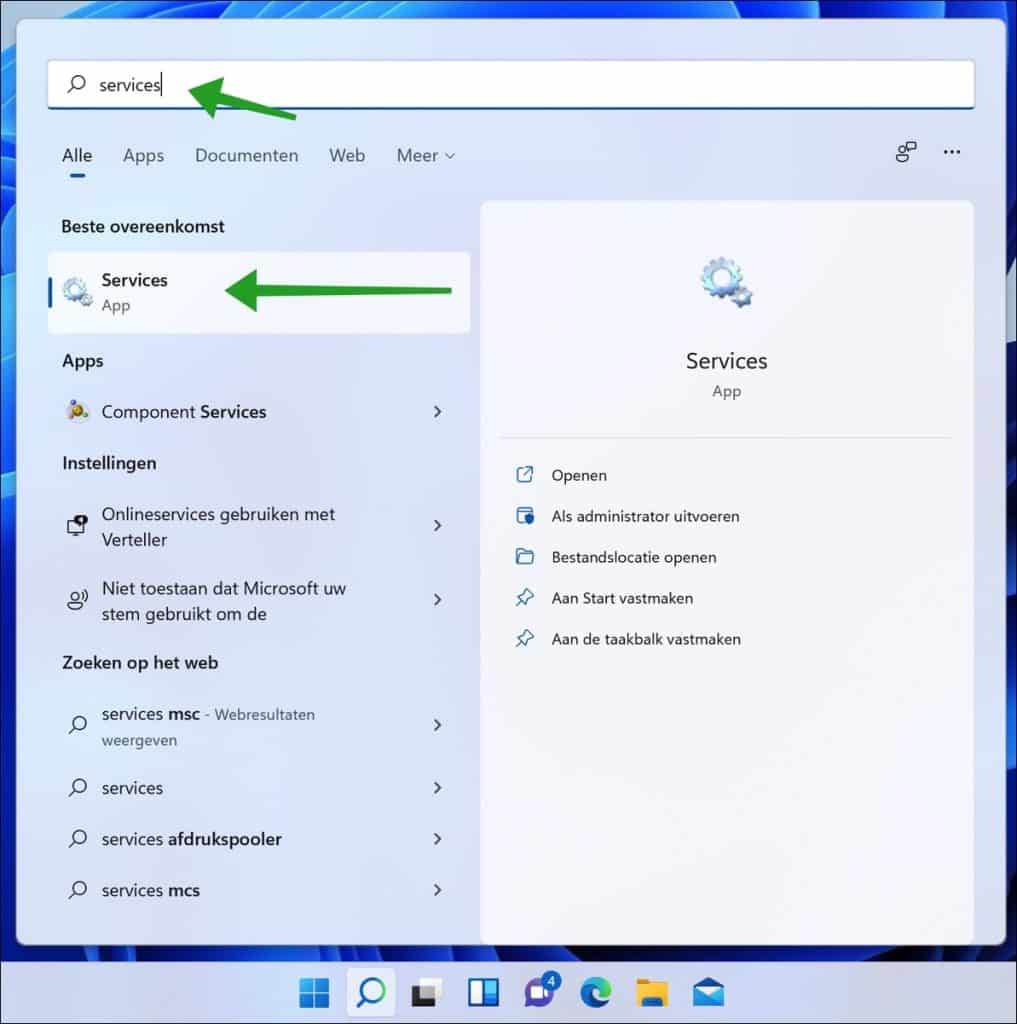
Task: Click the 'Openen' action link
Action: [x=579, y=475]
